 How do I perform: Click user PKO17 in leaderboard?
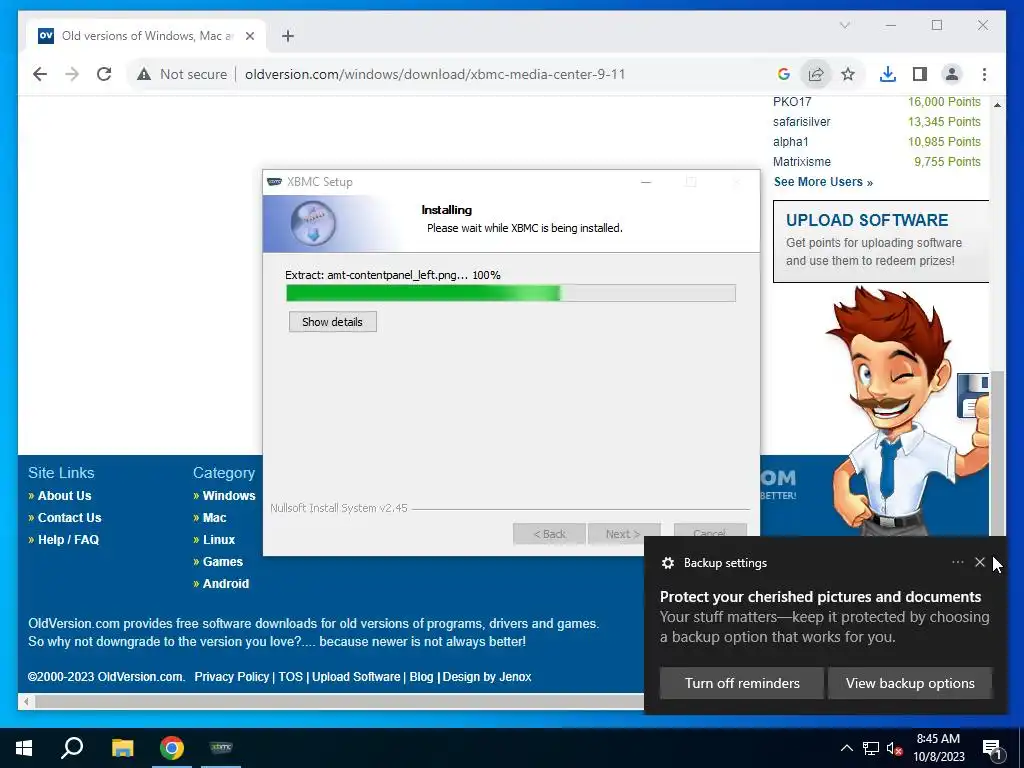(x=792, y=102)
